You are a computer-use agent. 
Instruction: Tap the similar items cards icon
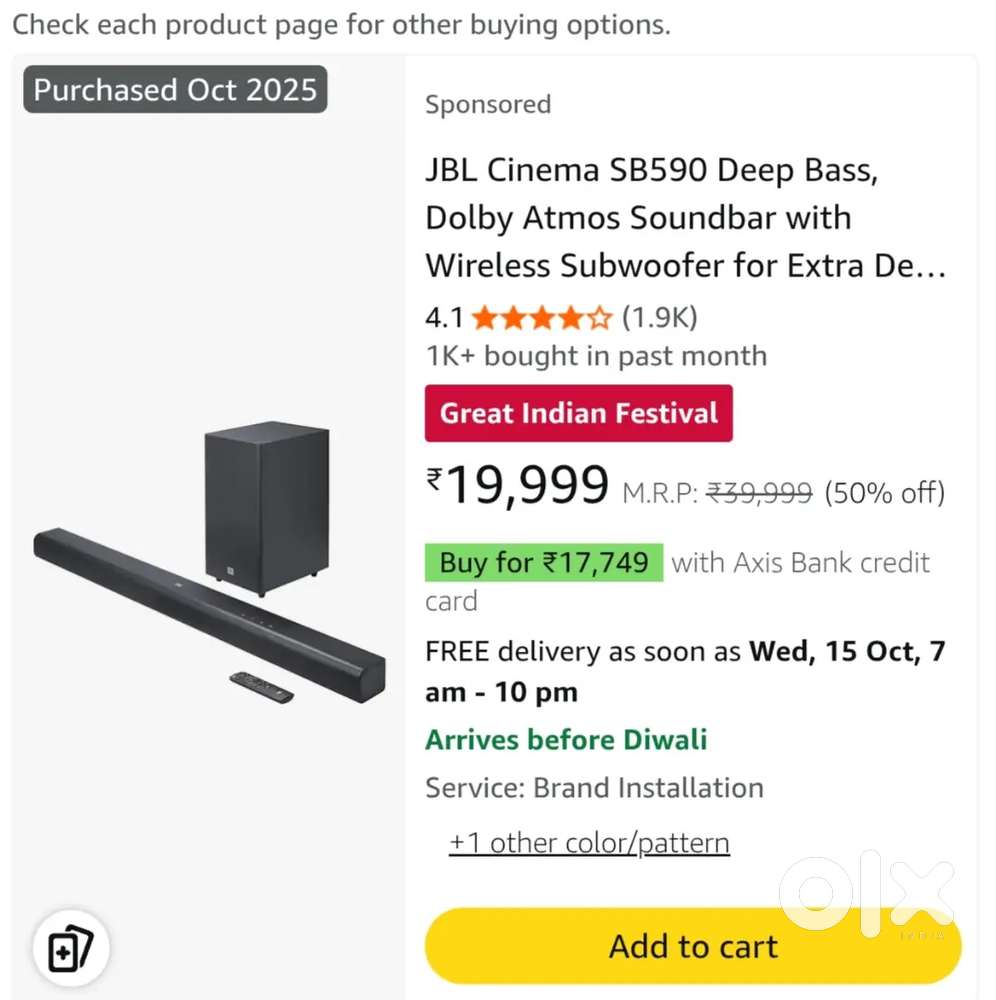[70, 946]
